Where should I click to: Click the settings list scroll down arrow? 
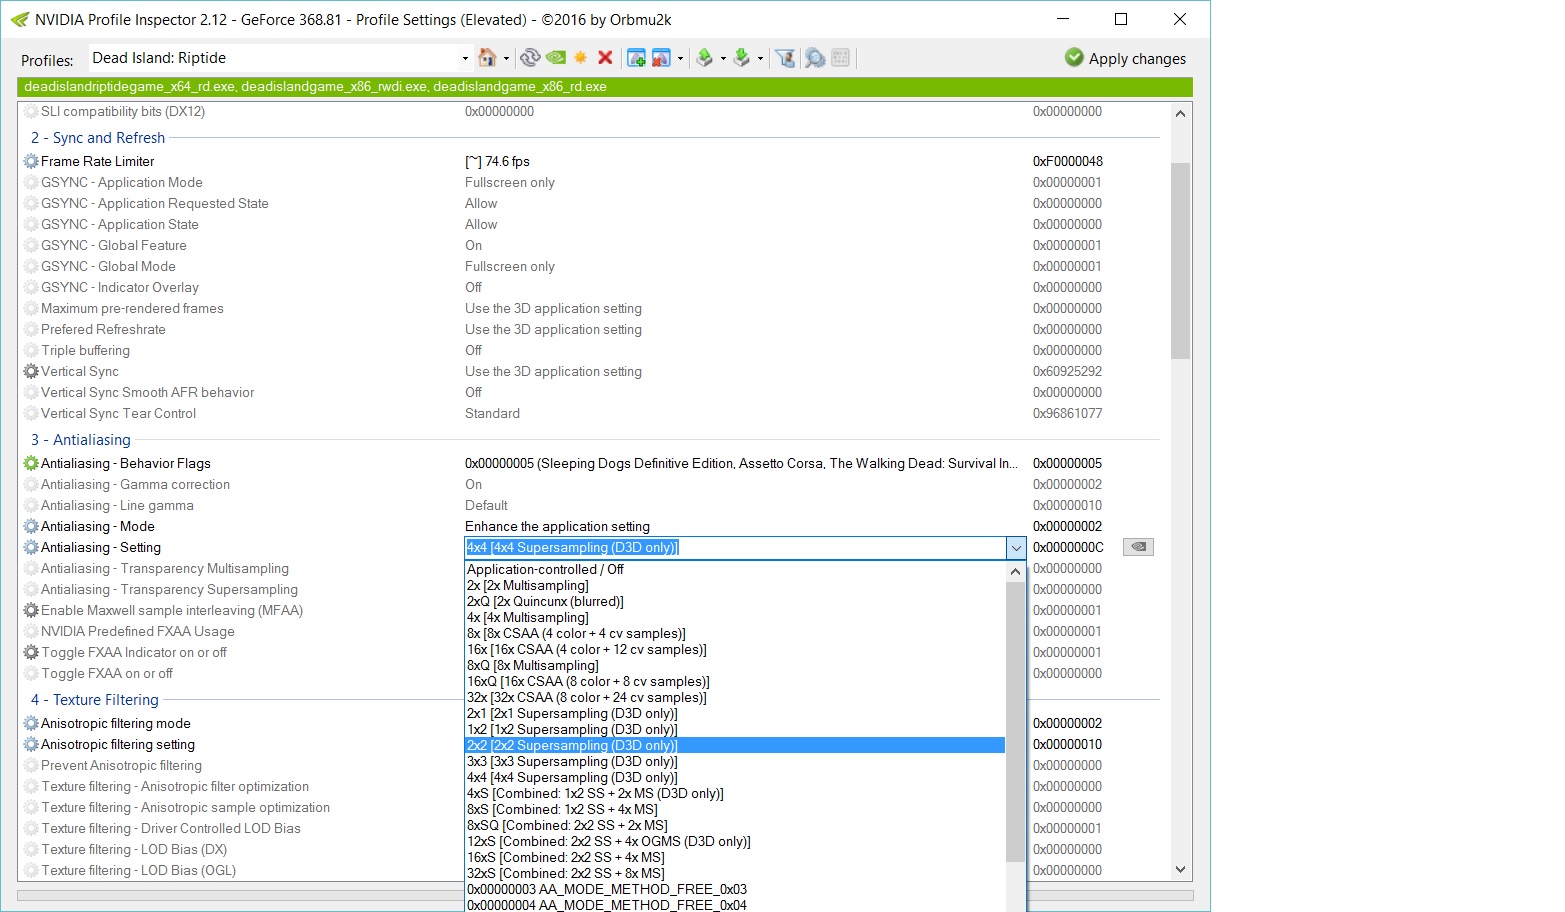pos(1180,870)
